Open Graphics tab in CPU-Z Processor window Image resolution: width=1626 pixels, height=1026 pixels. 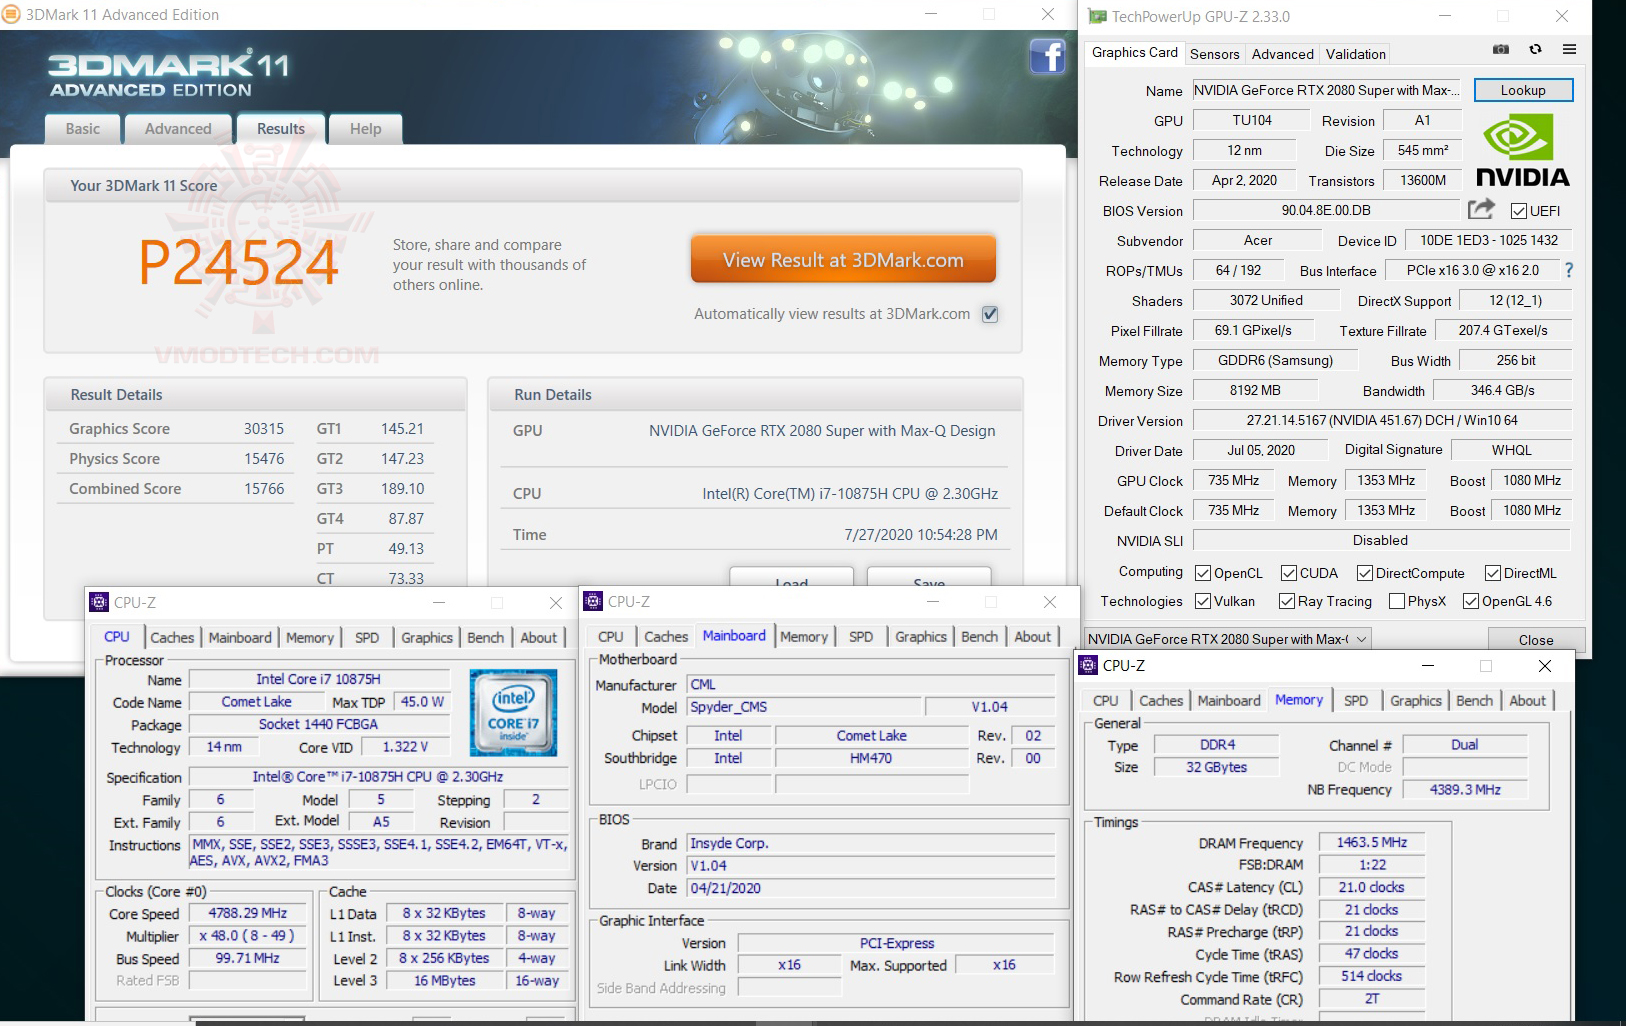[427, 638]
